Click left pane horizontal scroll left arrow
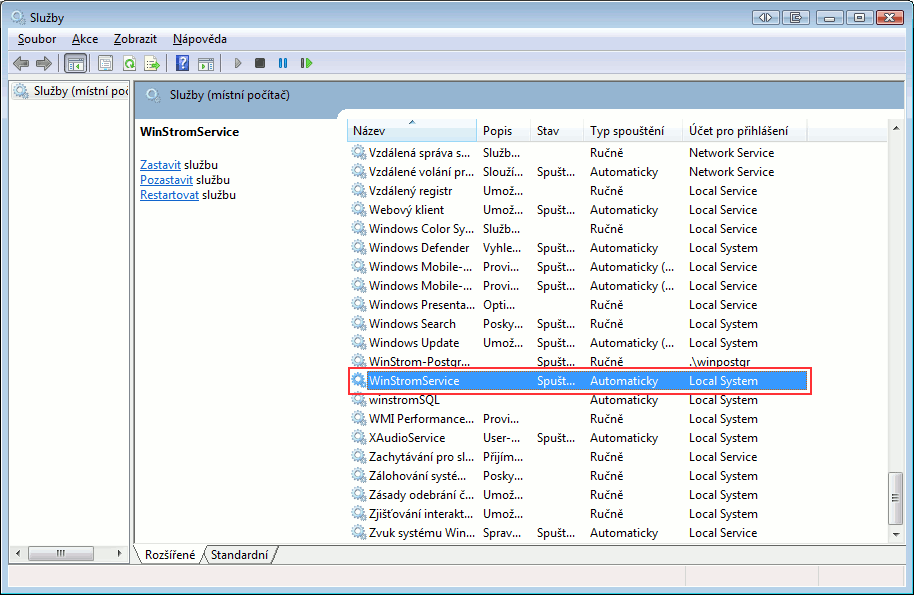This screenshot has width=914, height=595. coord(18,553)
